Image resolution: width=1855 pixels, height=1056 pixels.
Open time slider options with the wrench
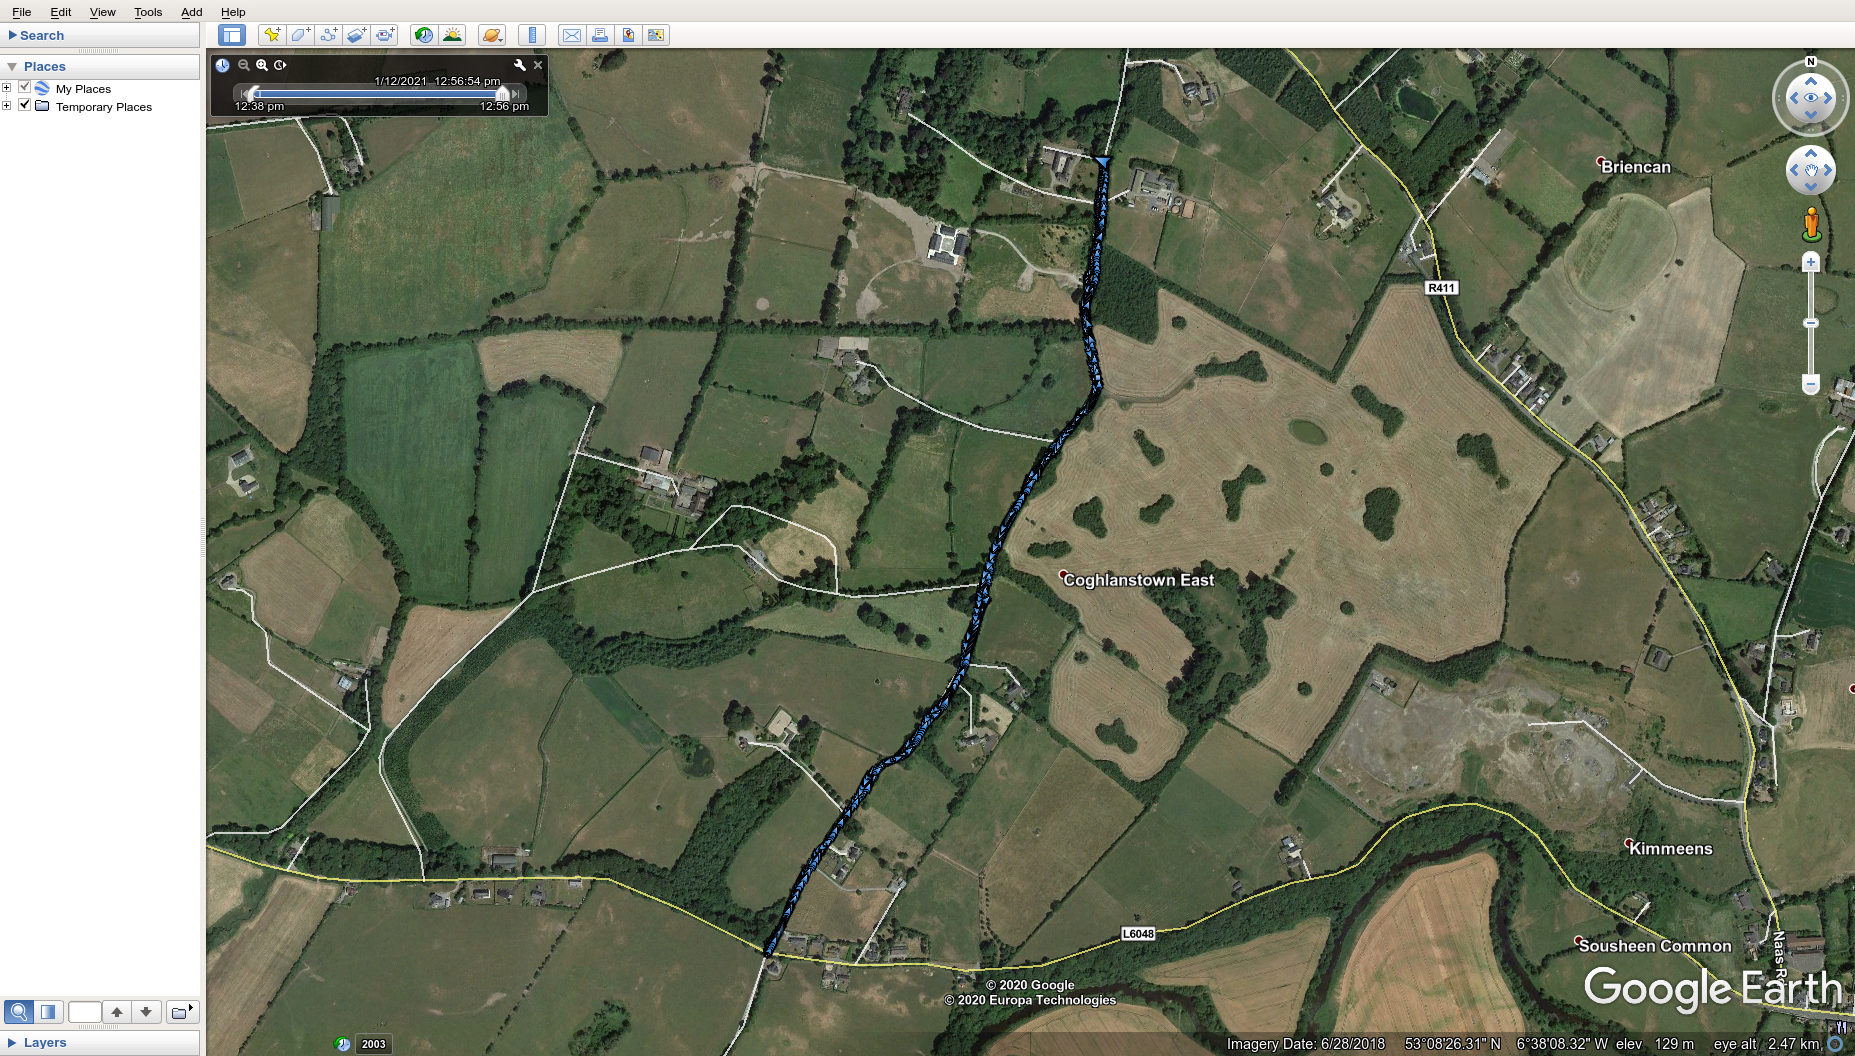coord(520,65)
